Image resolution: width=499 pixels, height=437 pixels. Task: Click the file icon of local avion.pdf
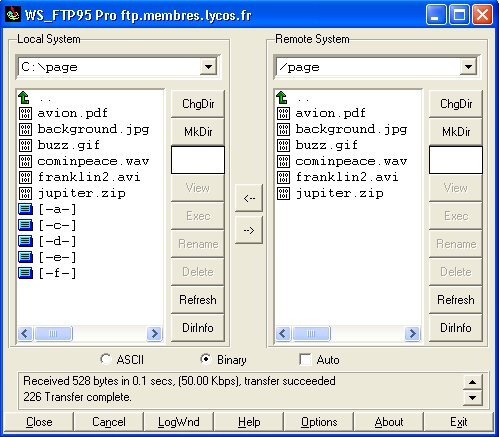click(x=25, y=113)
